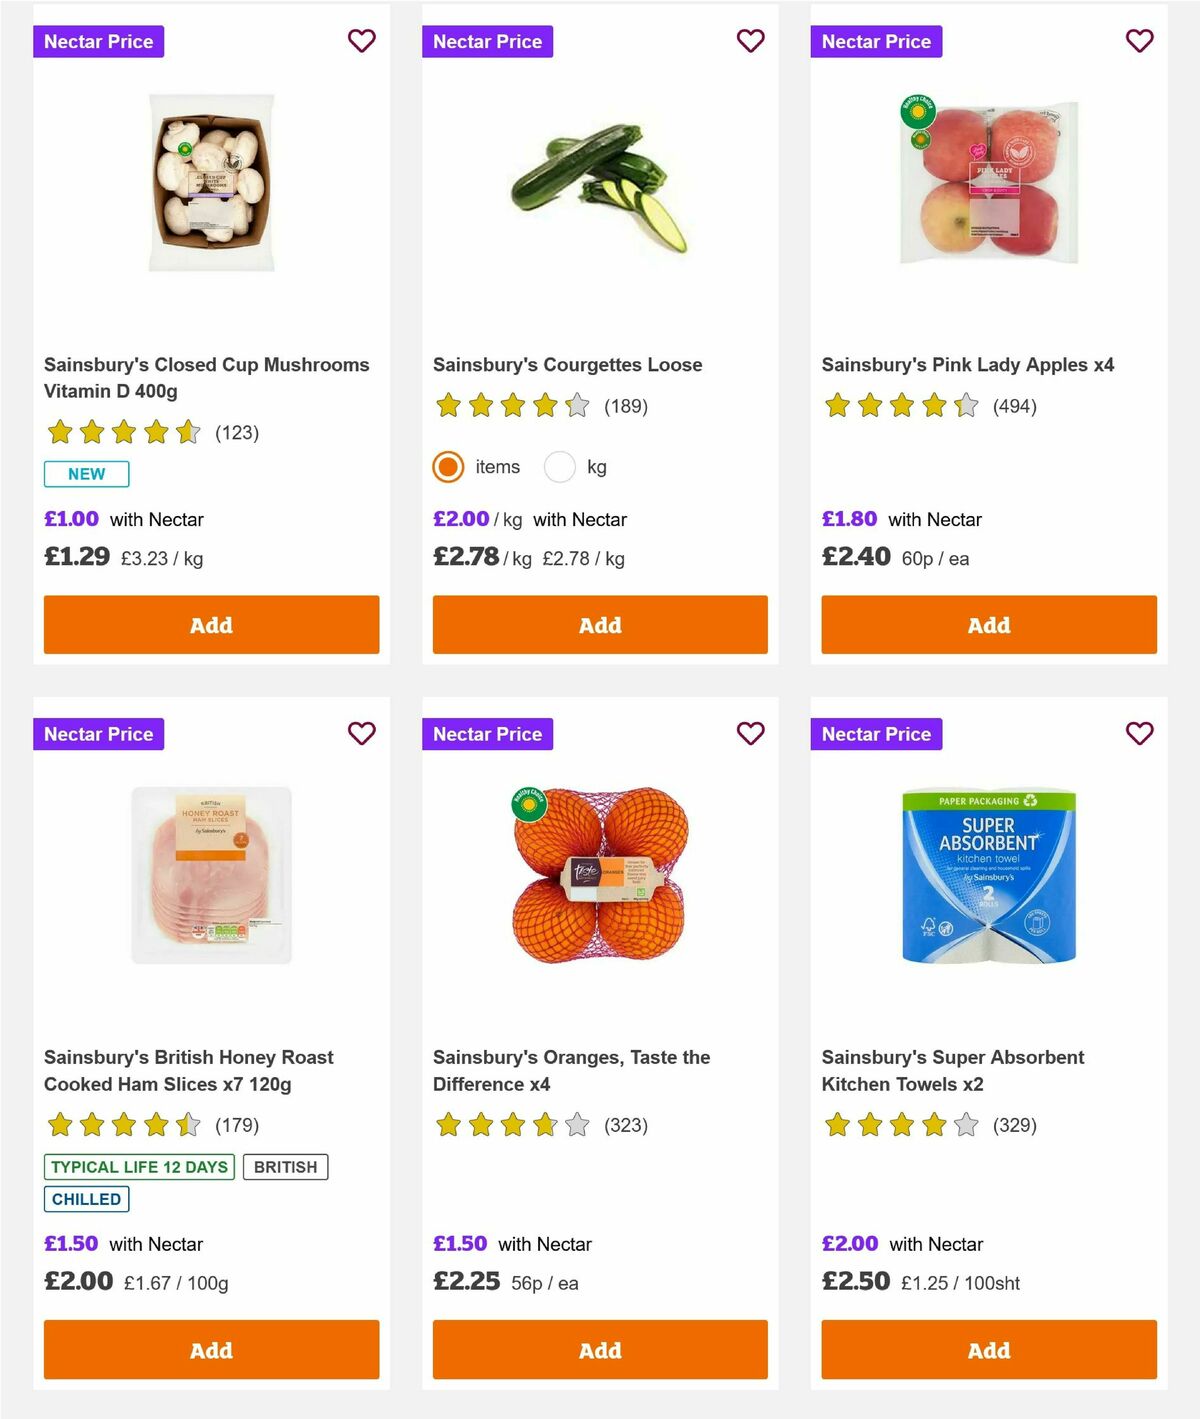
Task: Favourite the Taste the Difference Oranges
Action: tap(750, 733)
